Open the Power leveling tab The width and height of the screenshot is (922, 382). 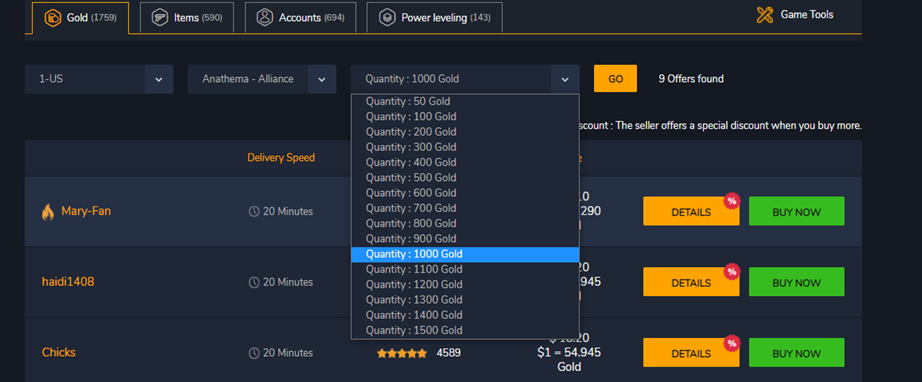[435, 18]
